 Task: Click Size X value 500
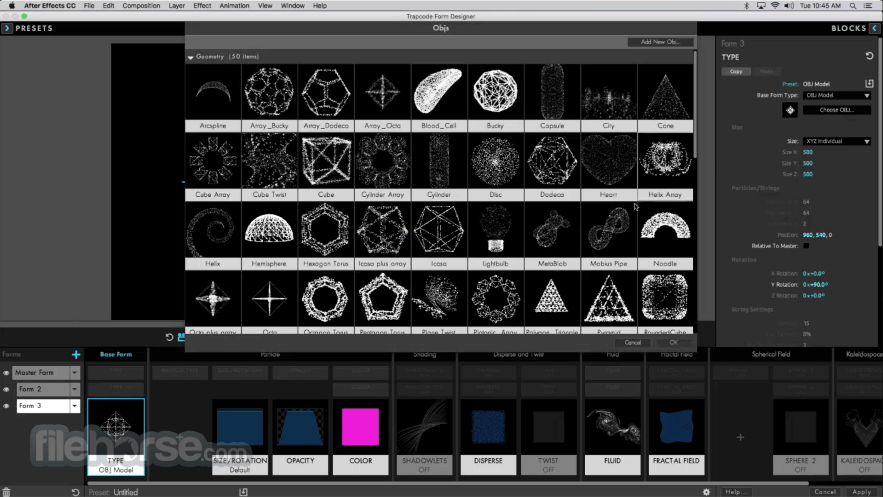coord(808,152)
